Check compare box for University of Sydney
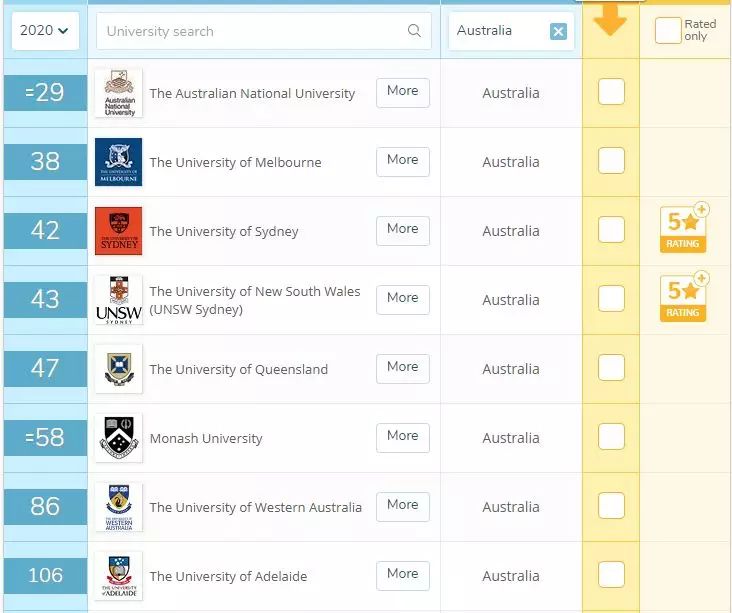732x613 pixels. [x=611, y=230]
